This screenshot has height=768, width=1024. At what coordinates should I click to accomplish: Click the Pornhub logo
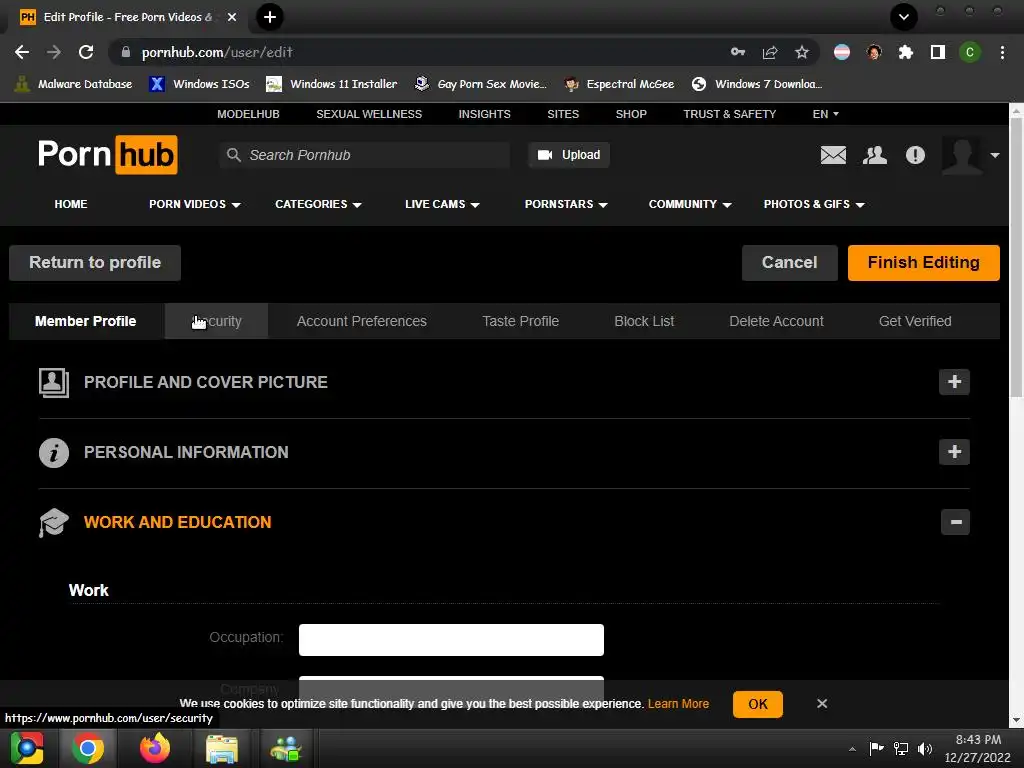click(108, 155)
